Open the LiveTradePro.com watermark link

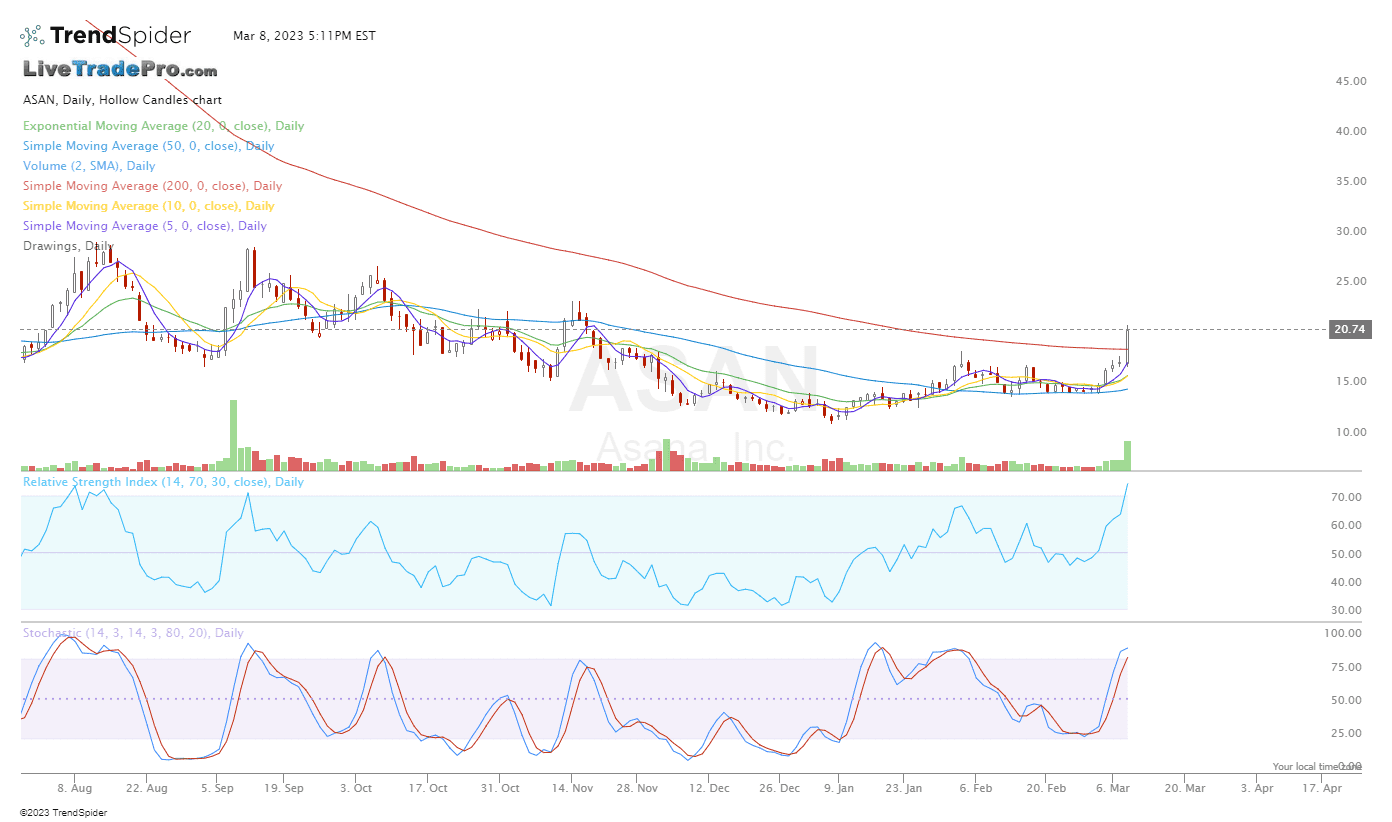120,70
